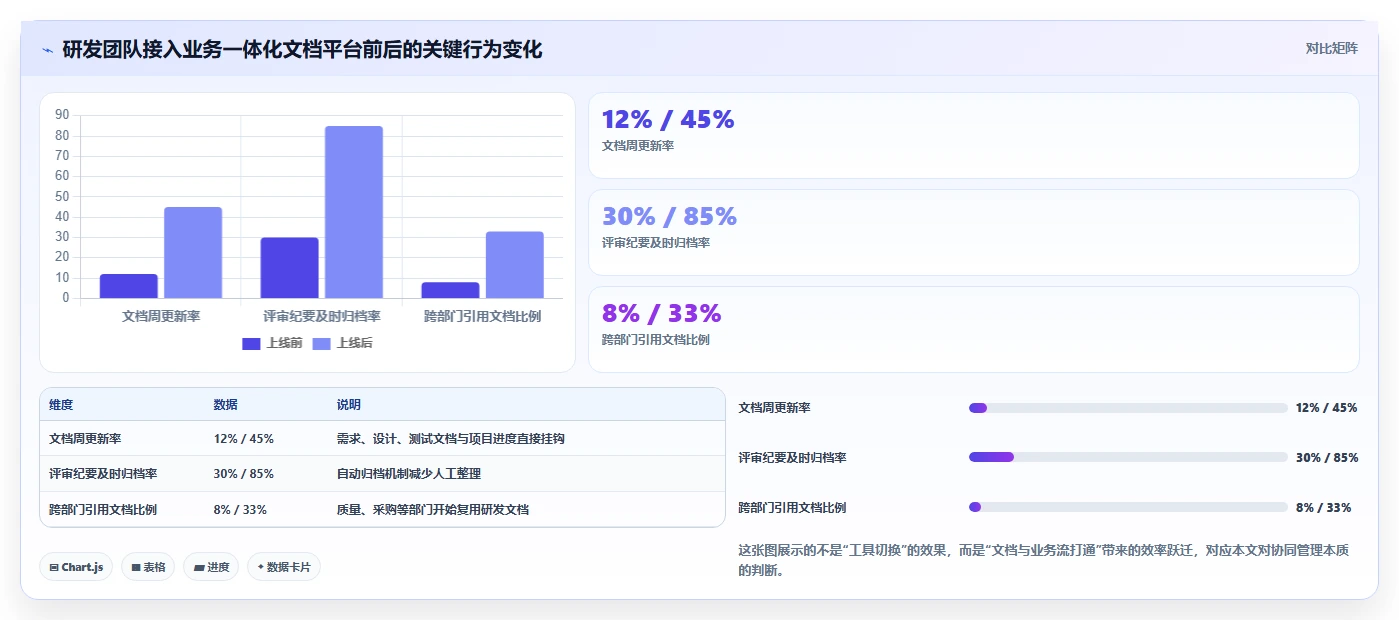Viewport: 1399px width, 620px height.
Task: Click the summary paragraph starting 这张图展示的
Action: pyautogui.click(x=1047, y=560)
